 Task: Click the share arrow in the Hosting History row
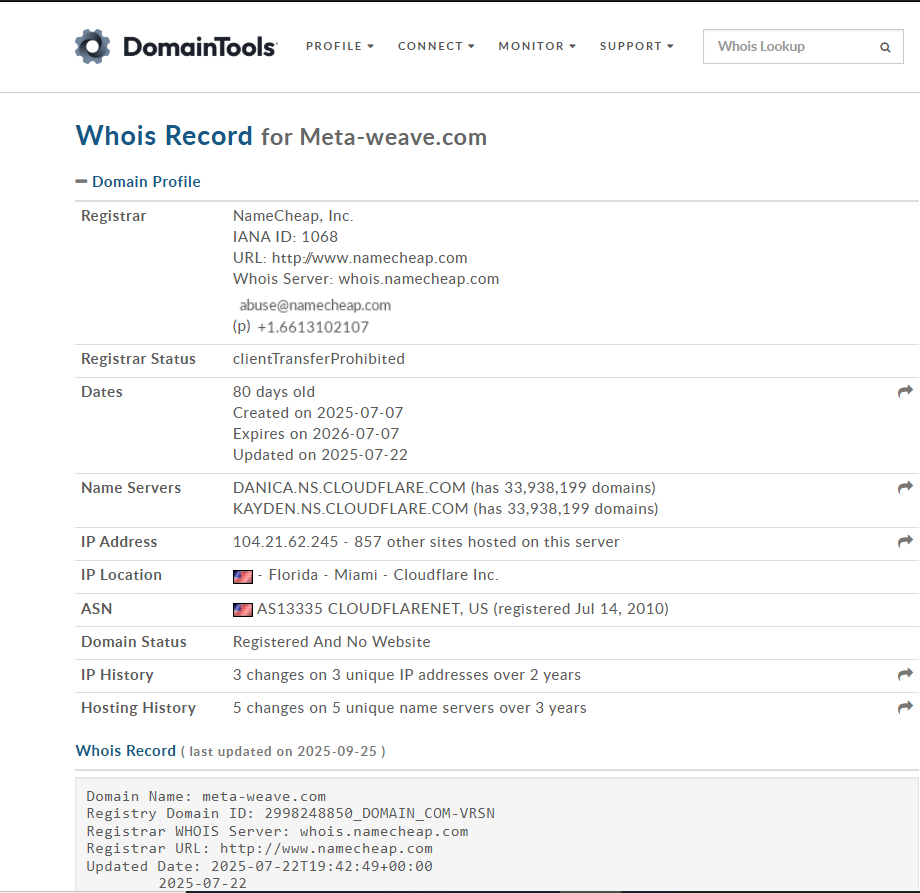click(x=905, y=708)
